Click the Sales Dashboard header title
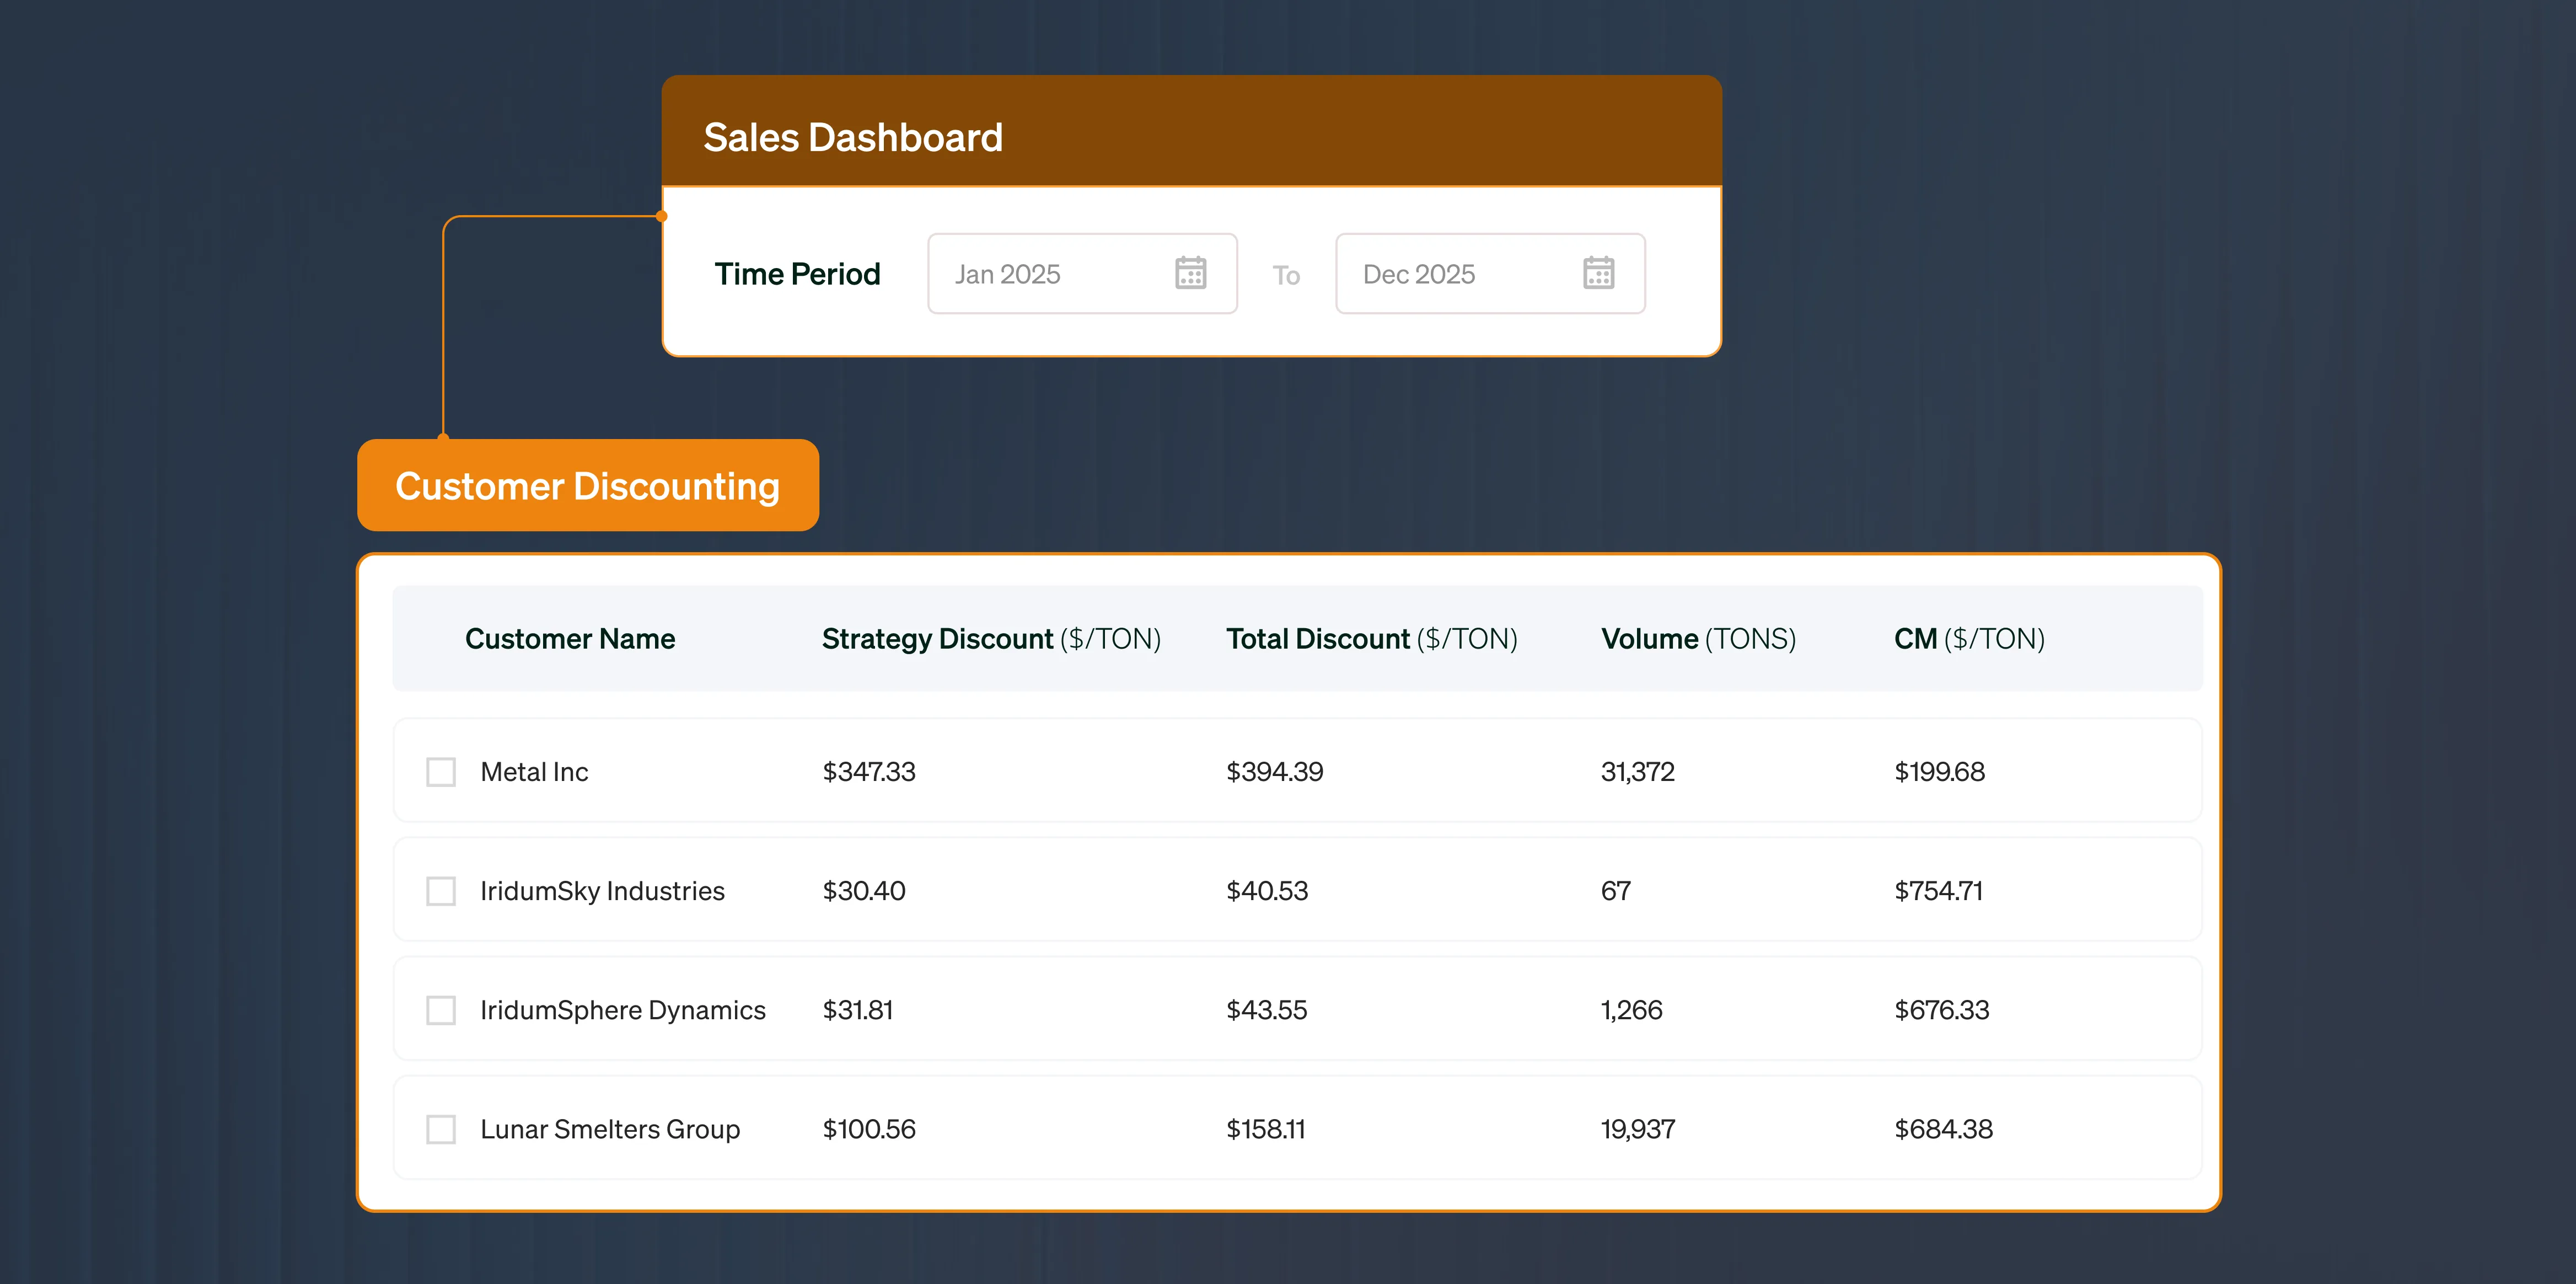The image size is (2576, 1284). click(x=853, y=137)
